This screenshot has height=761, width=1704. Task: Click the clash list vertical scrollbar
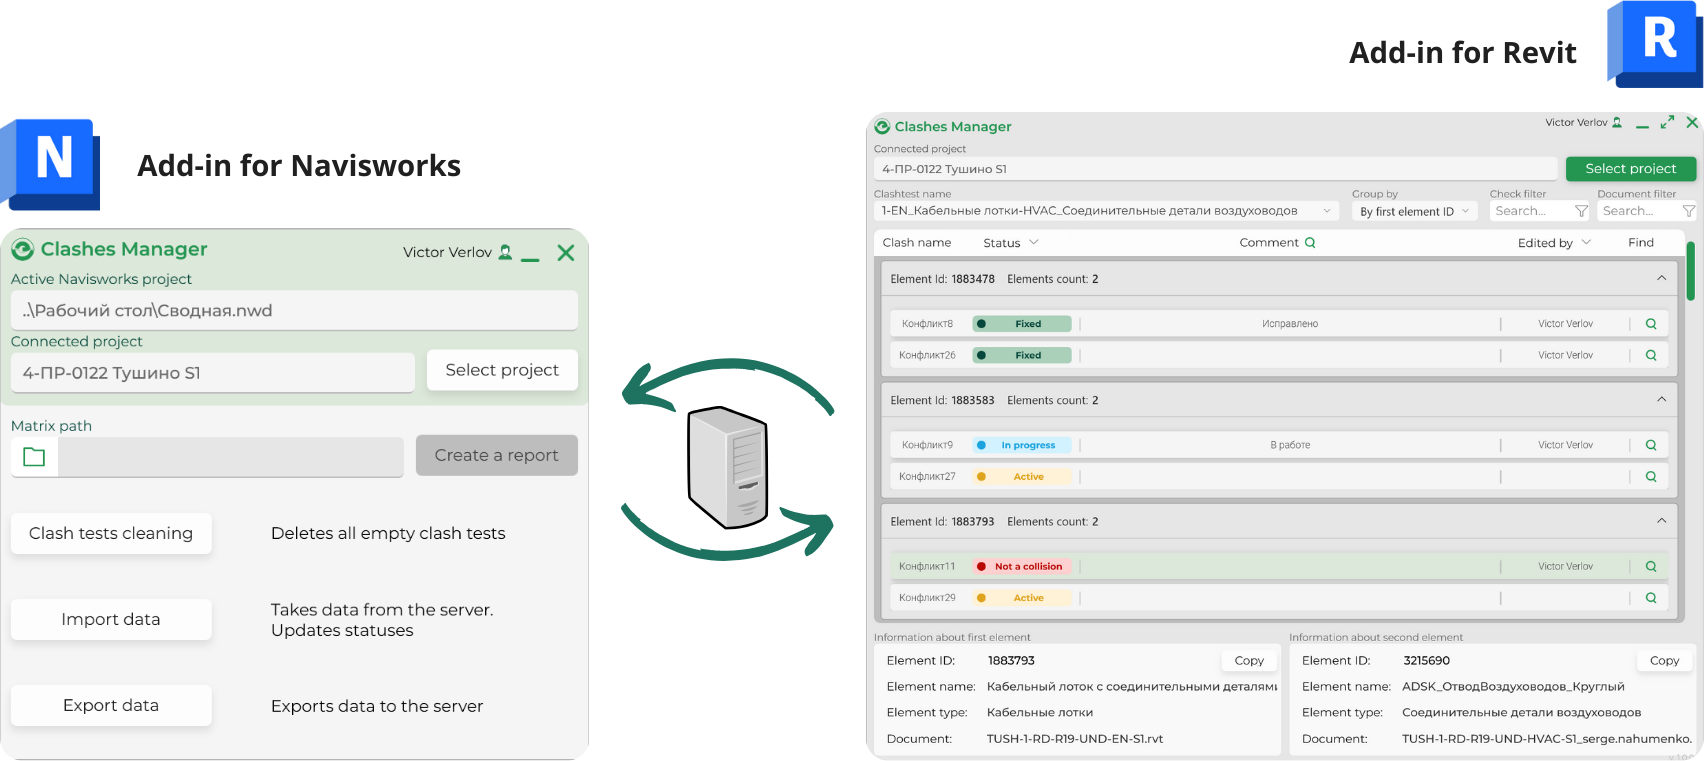tap(1690, 271)
